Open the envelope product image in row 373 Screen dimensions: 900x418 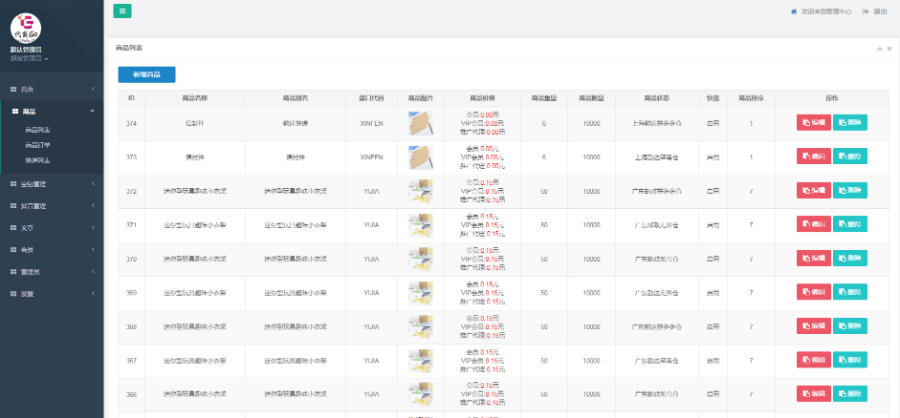tap(421, 157)
